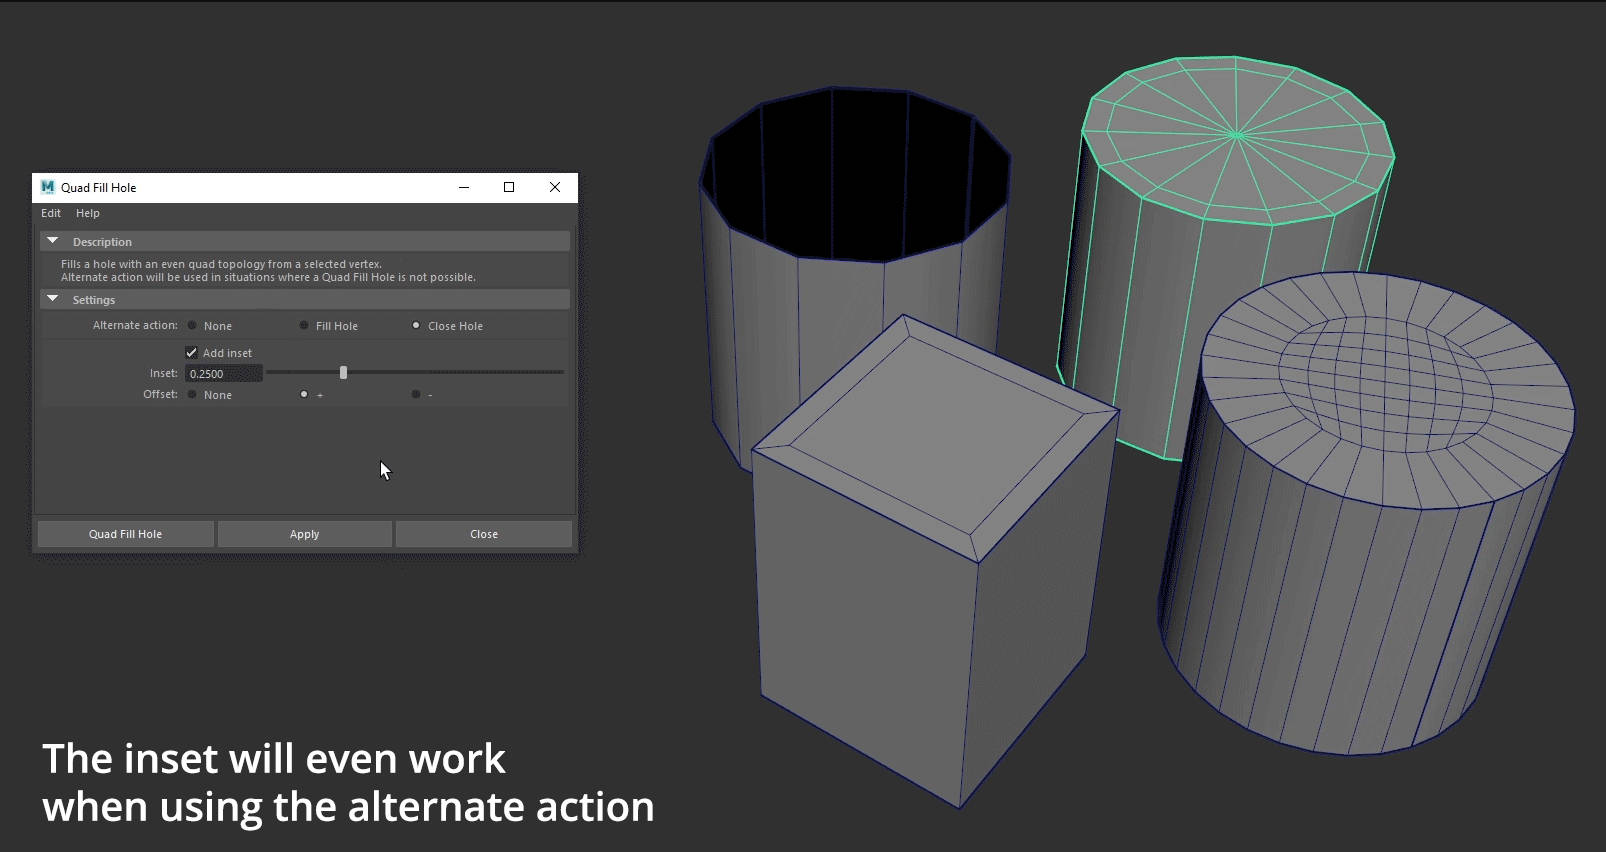
Task: Collapse the Description section
Action: pos(53,241)
